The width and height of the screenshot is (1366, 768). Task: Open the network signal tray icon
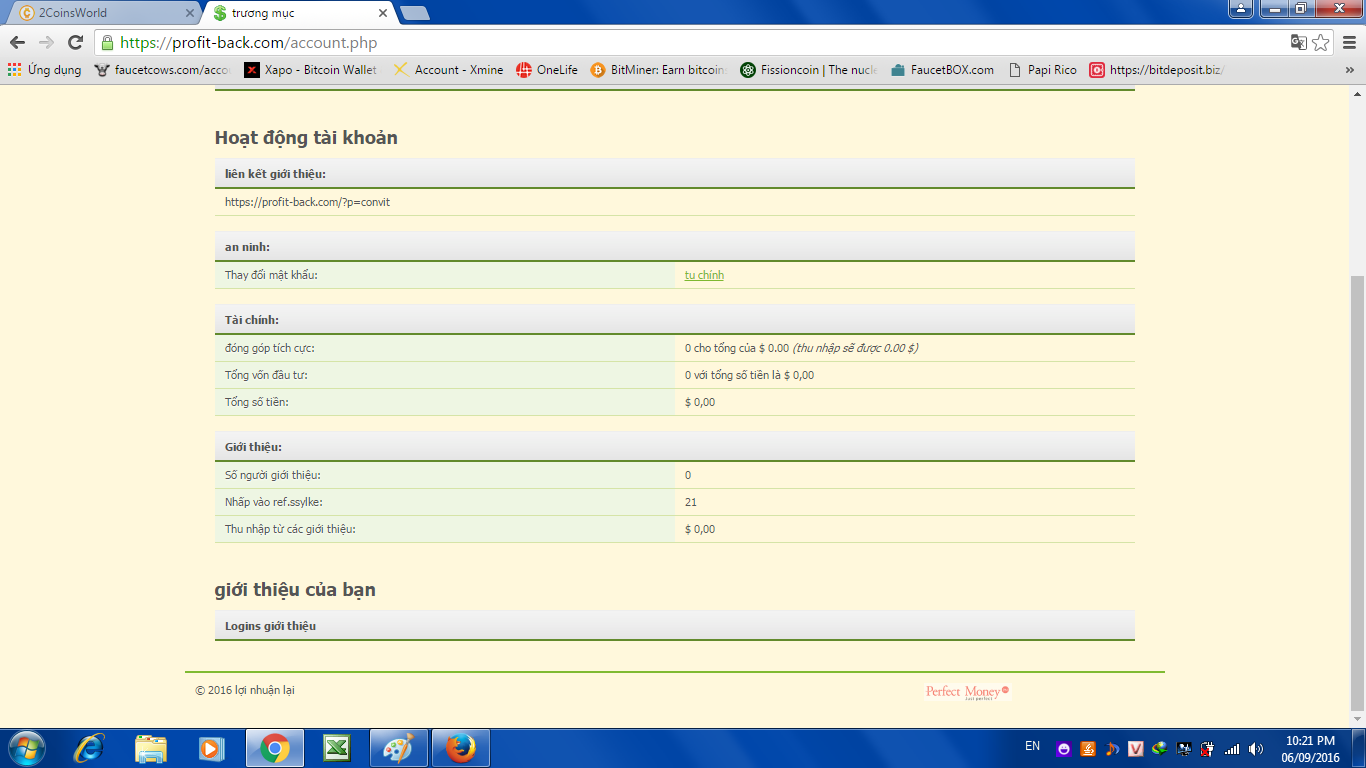1232,748
